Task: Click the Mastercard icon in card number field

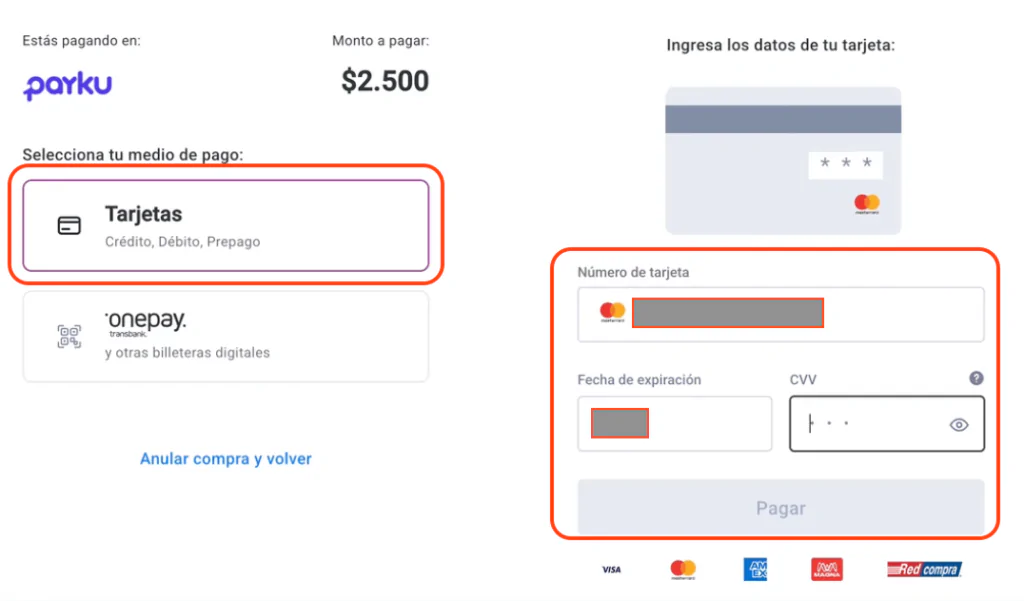Action: [x=612, y=312]
